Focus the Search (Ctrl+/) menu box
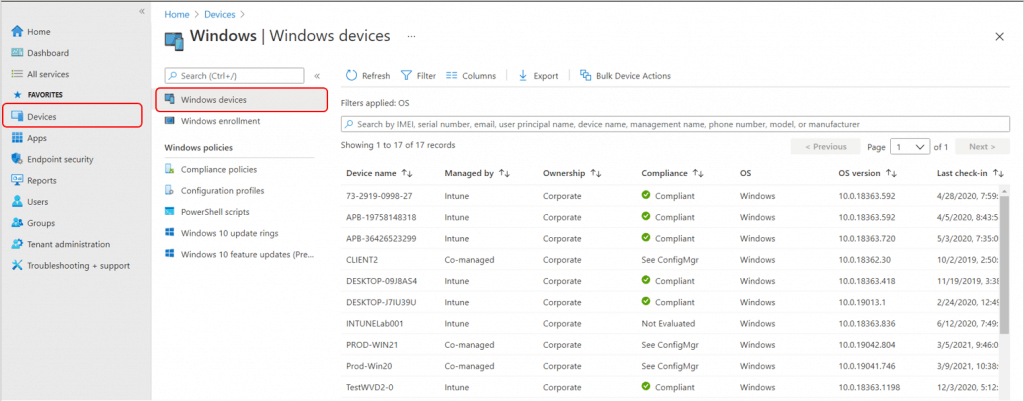Viewport: 1024px width, 401px height. pos(234,76)
